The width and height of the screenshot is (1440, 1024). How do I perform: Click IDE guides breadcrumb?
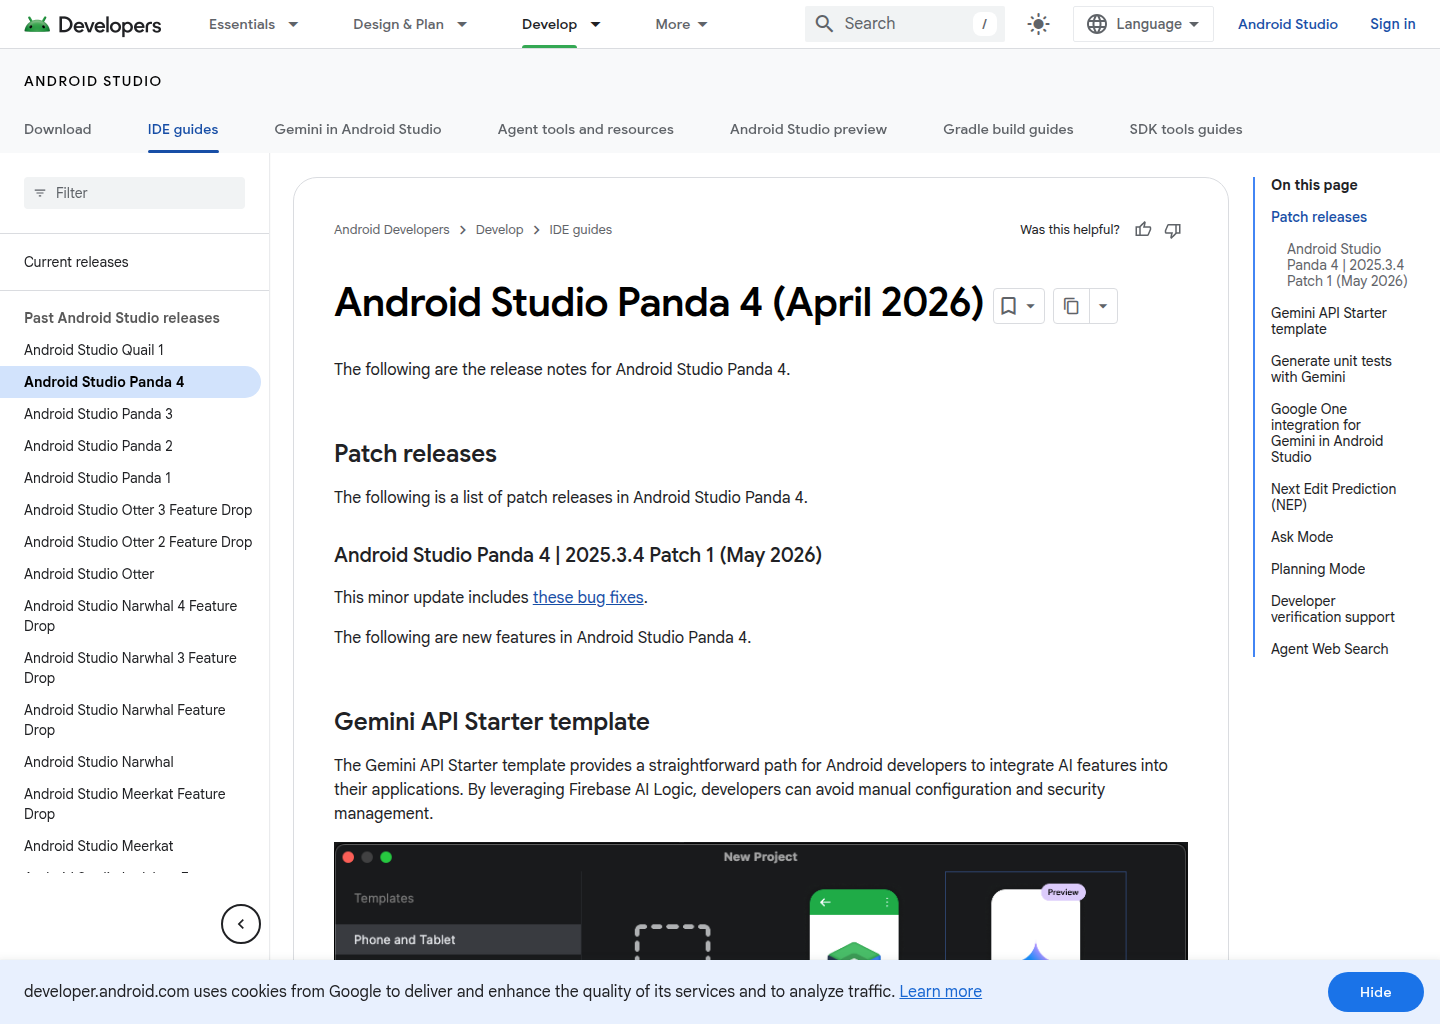[x=581, y=230]
